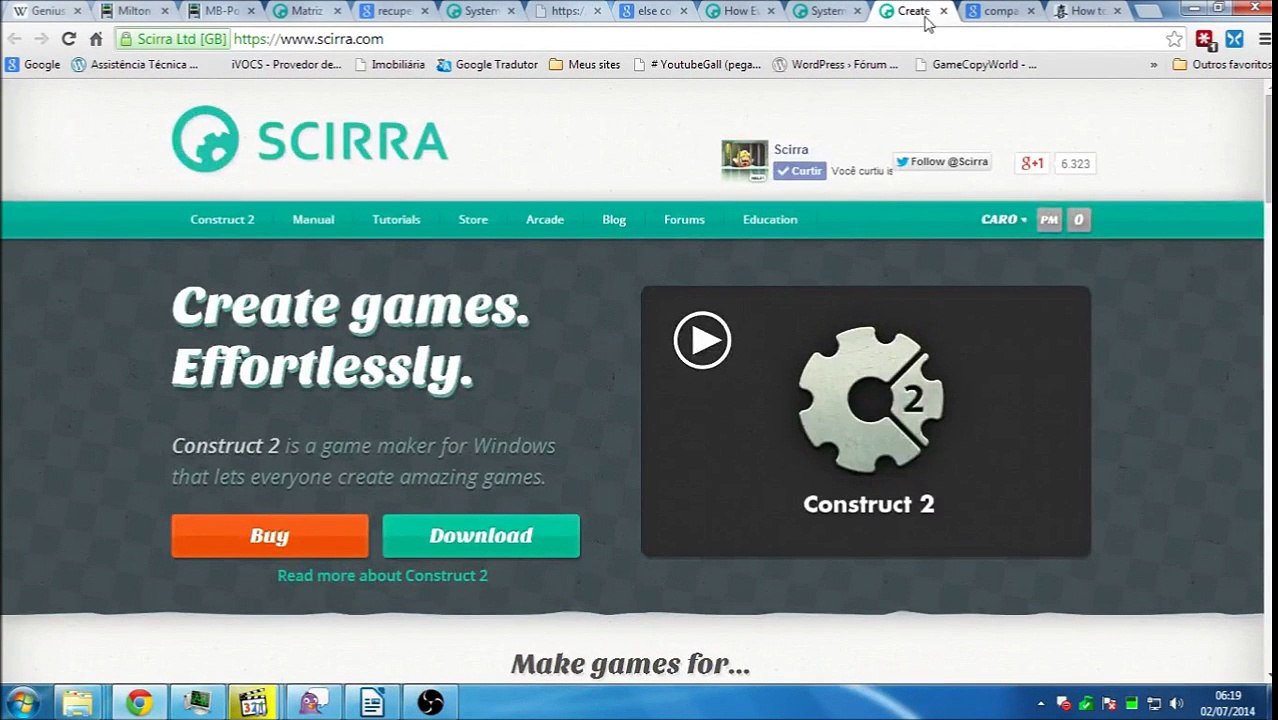Image resolution: width=1278 pixels, height=720 pixels.
Task: Expand the Outros favoritos folder
Action: [x=1221, y=64]
